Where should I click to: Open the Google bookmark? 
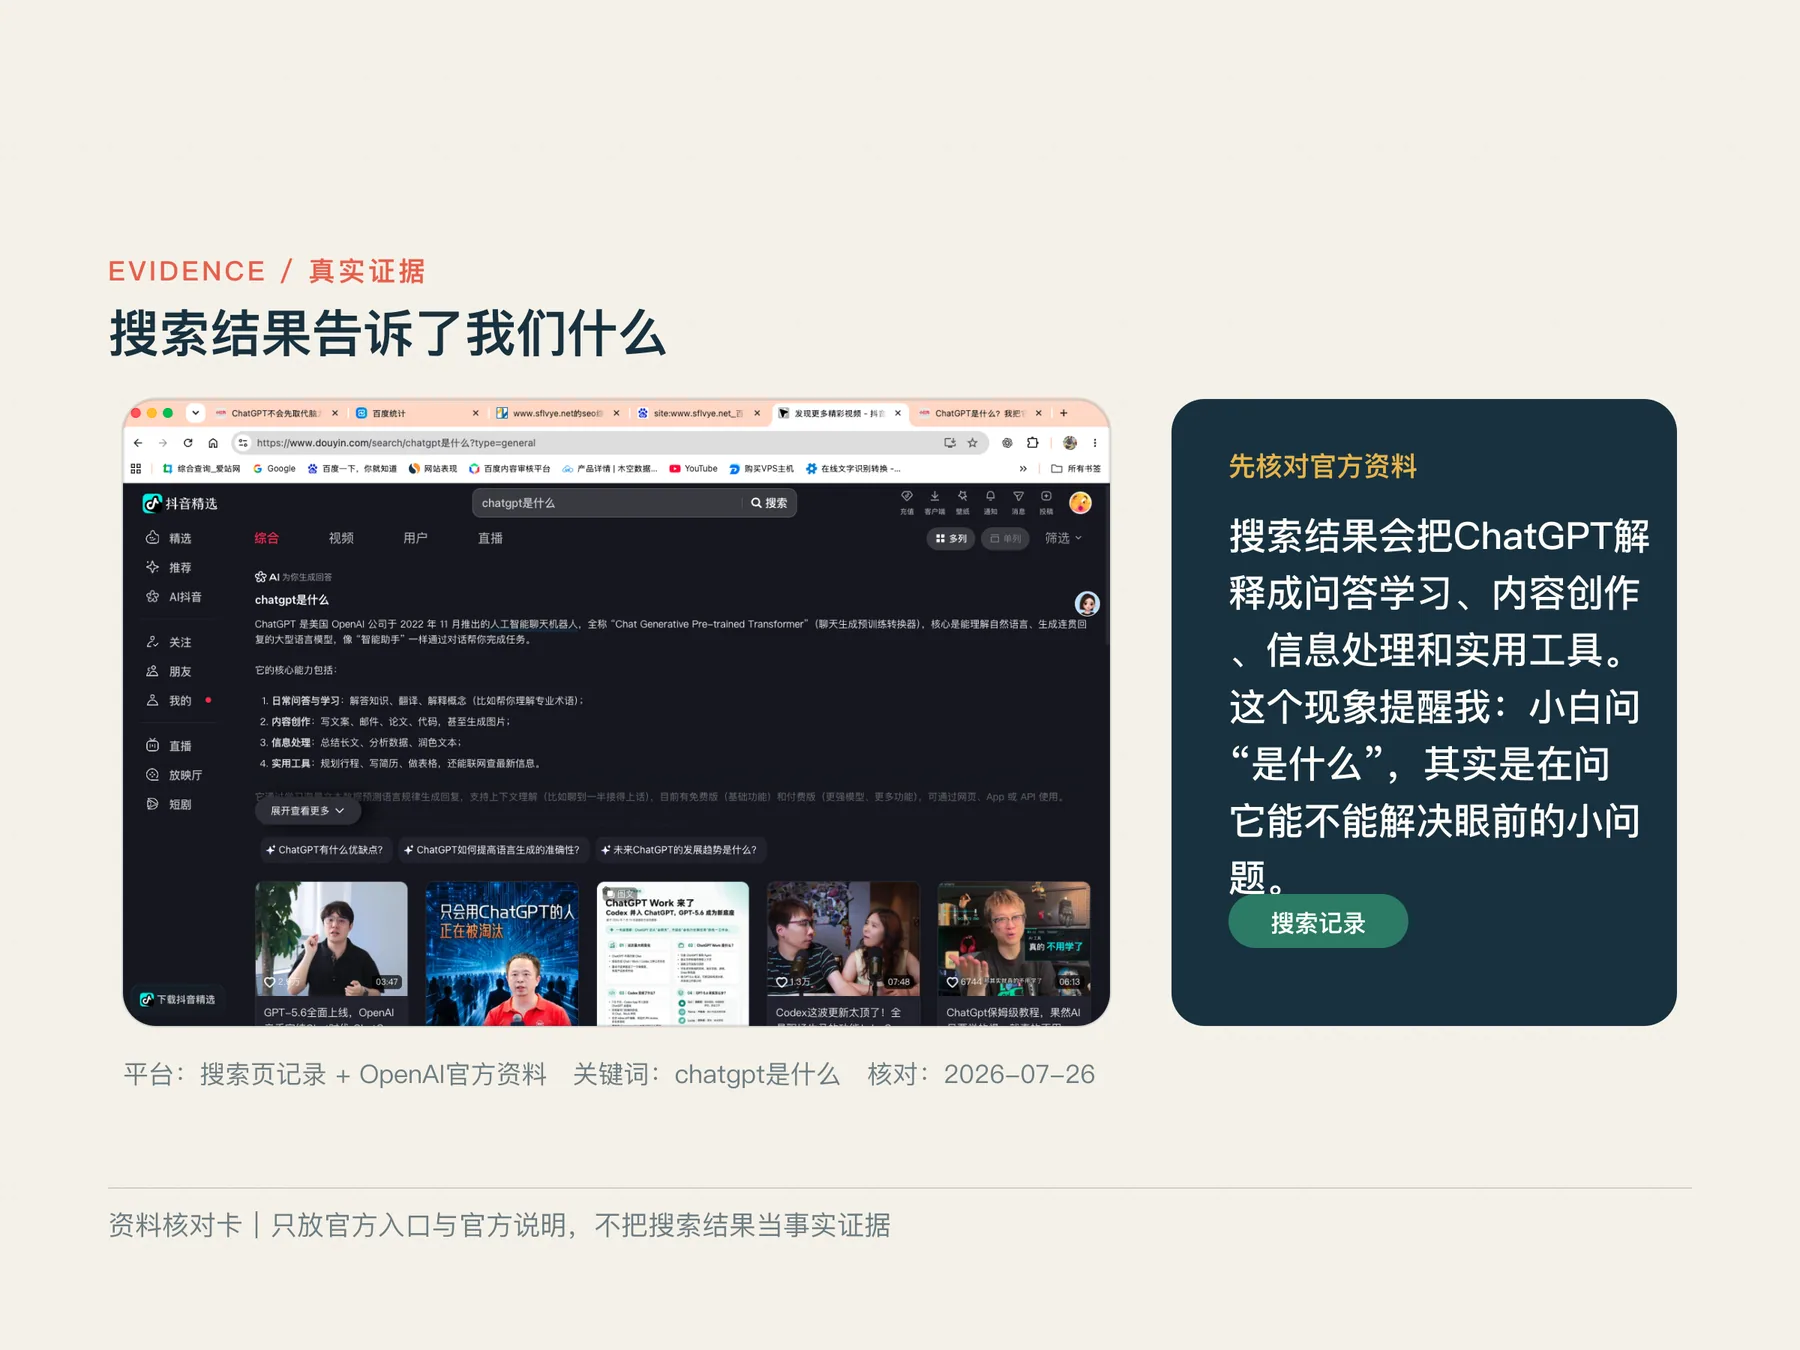[x=275, y=468]
